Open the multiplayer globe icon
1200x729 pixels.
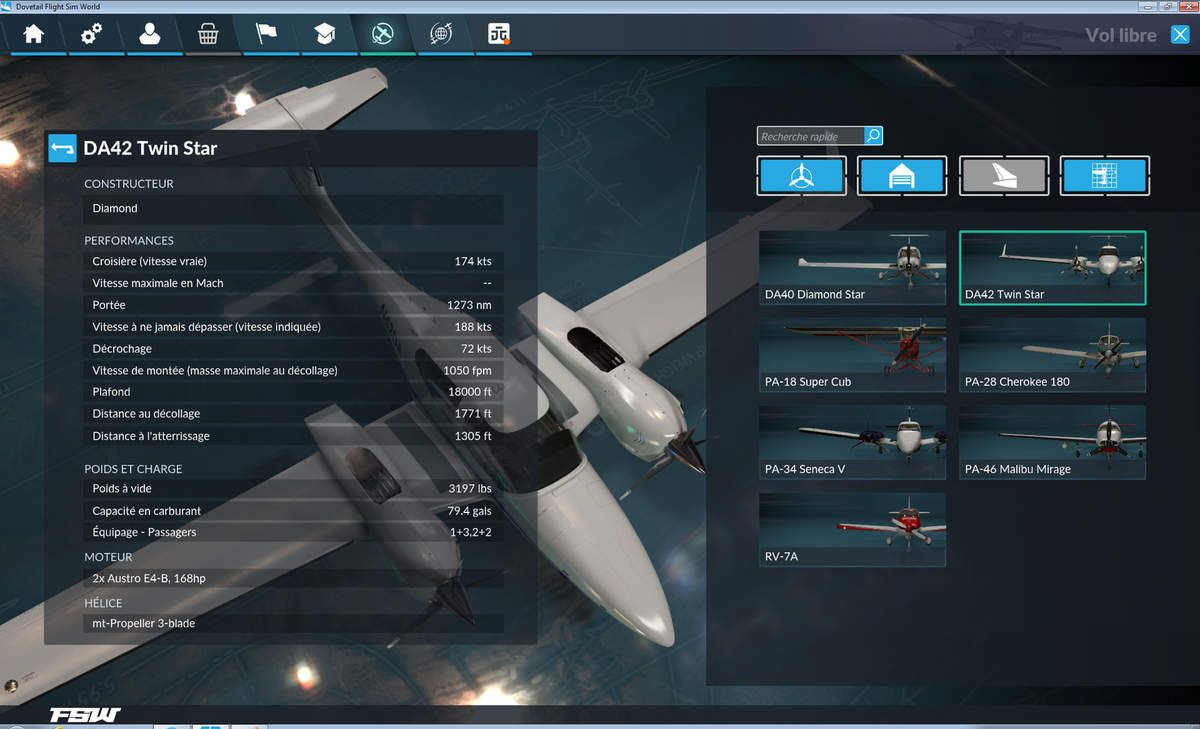[441, 34]
